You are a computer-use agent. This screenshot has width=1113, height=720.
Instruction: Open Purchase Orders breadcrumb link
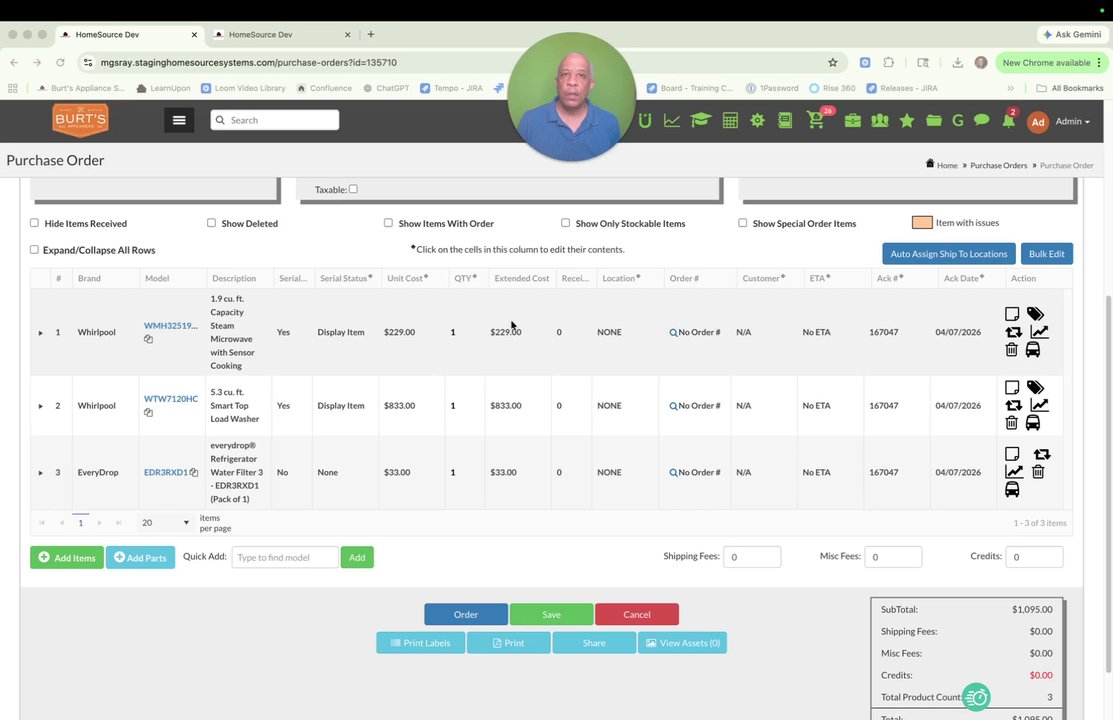tap(998, 165)
